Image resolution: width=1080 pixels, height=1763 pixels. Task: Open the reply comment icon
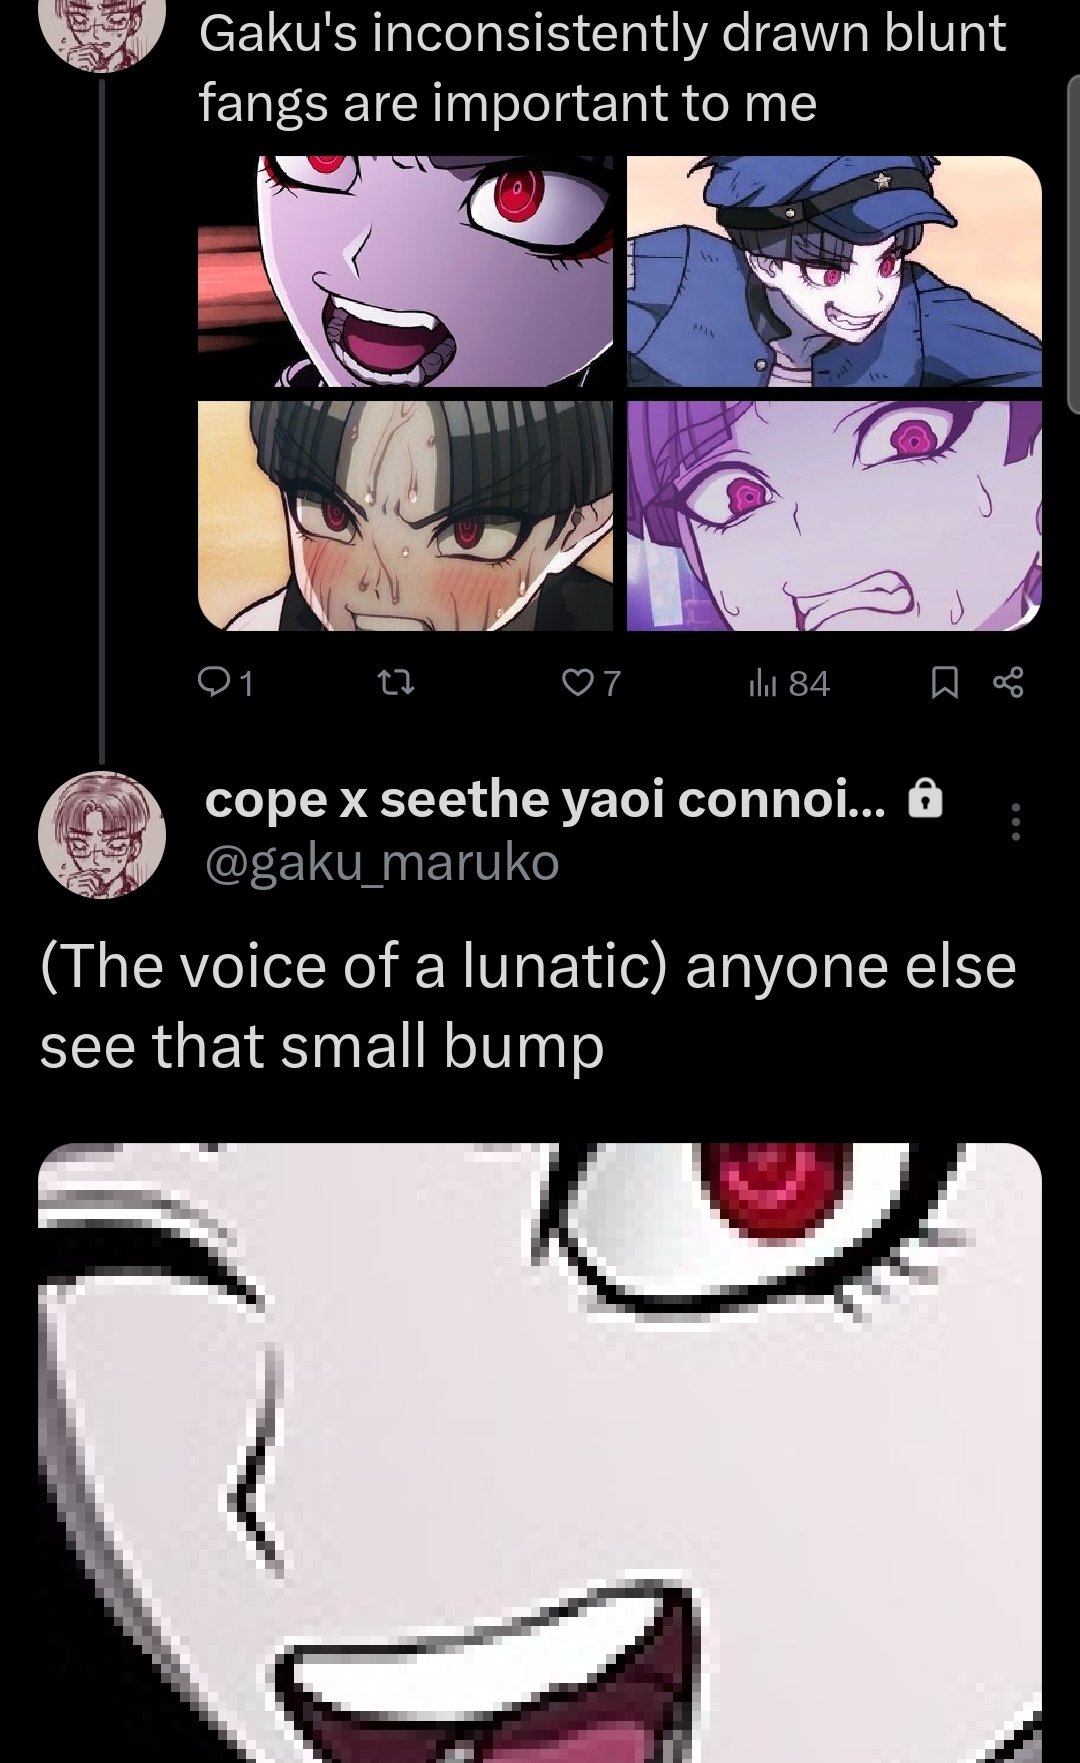point(213,683)
